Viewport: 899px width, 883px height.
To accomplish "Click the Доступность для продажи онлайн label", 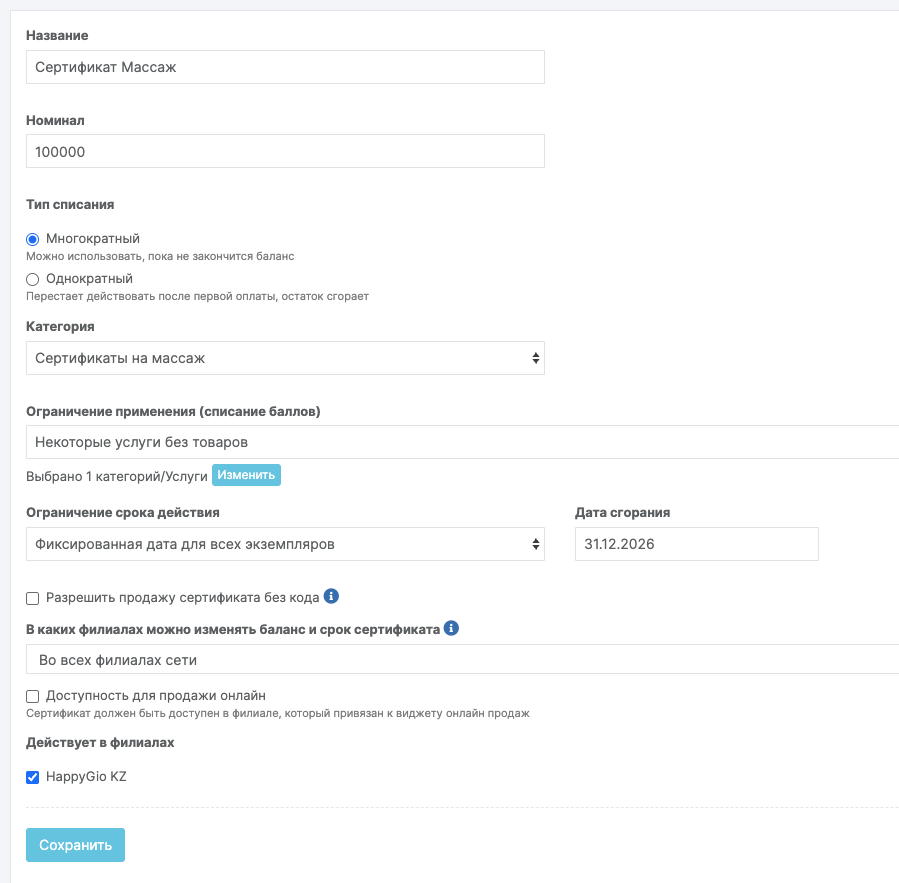I will tap(156, 696).
